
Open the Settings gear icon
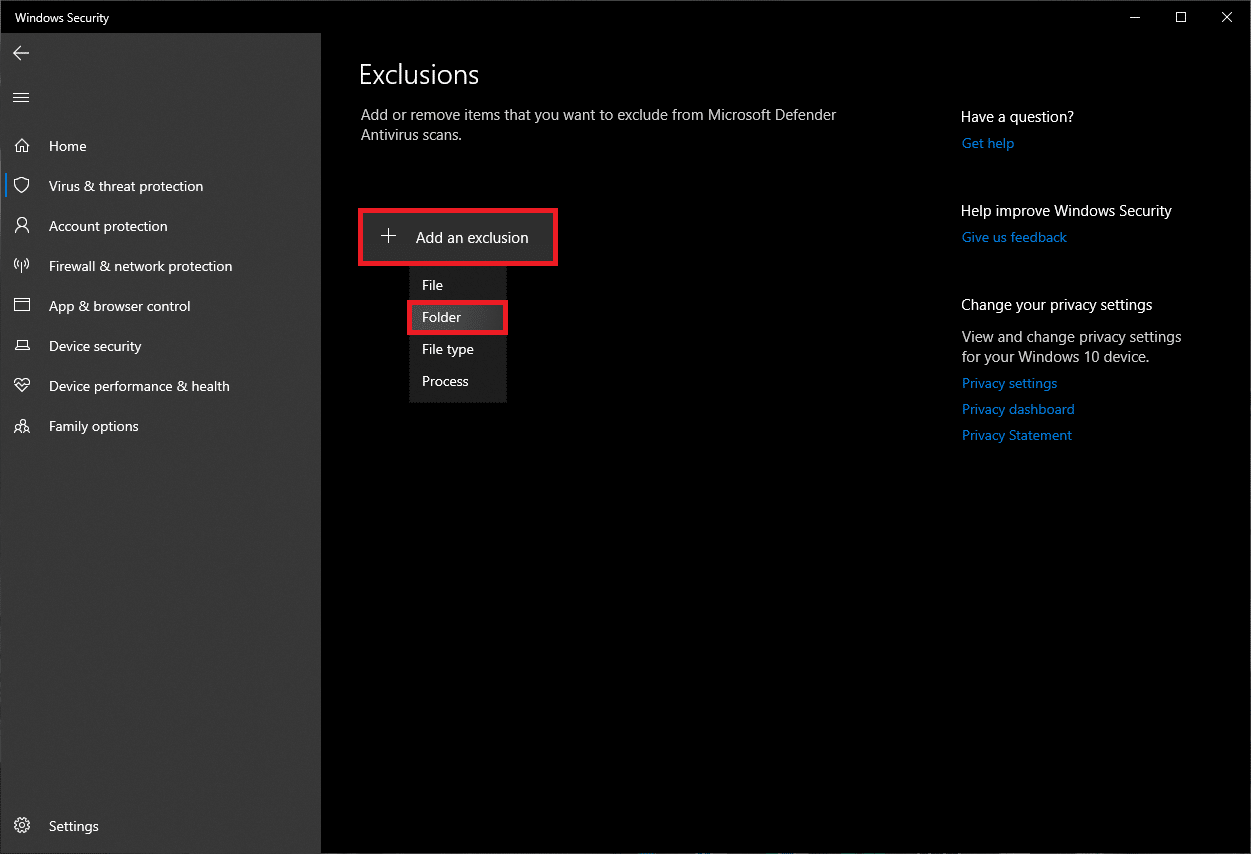click(22, 826)
